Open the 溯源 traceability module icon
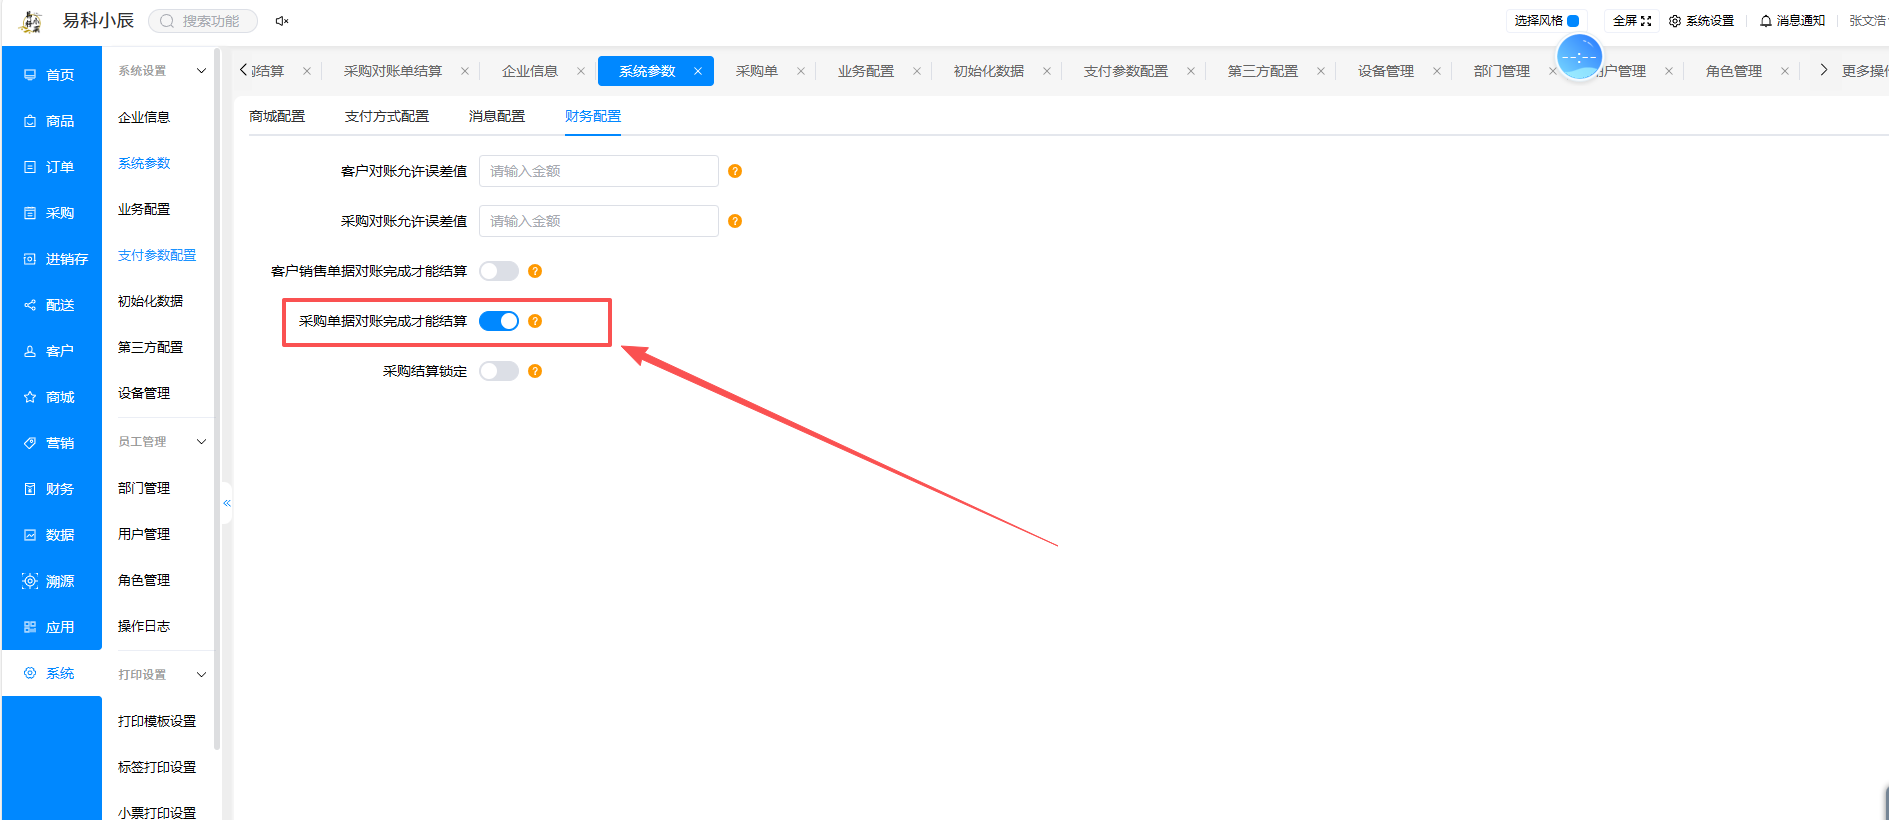 point(30,581)
